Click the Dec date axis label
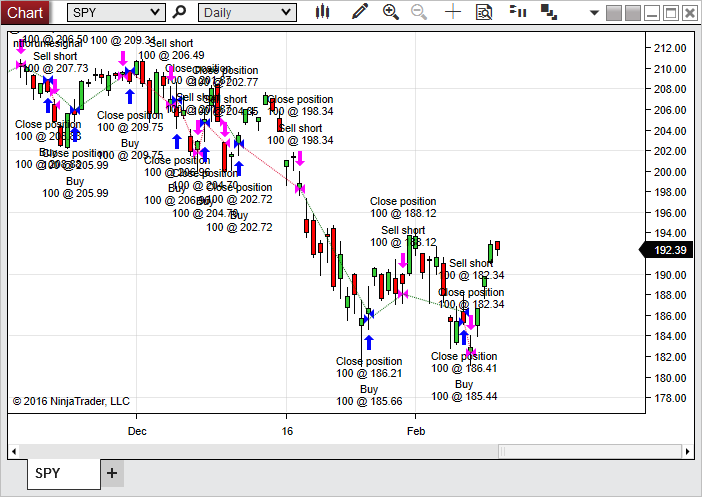Image resolution: width=702 pixels, height=497 pixels. click(x=137, y=431)
